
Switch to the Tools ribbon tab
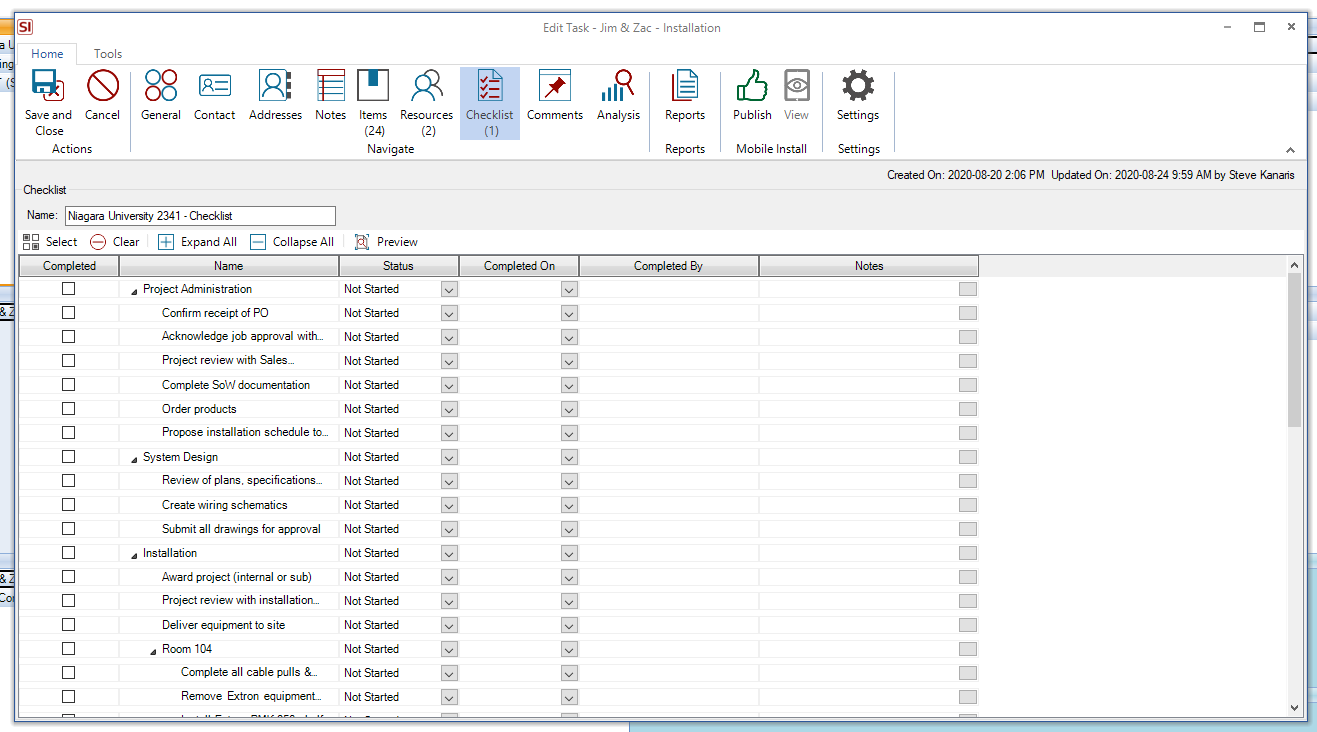(107, 54)
